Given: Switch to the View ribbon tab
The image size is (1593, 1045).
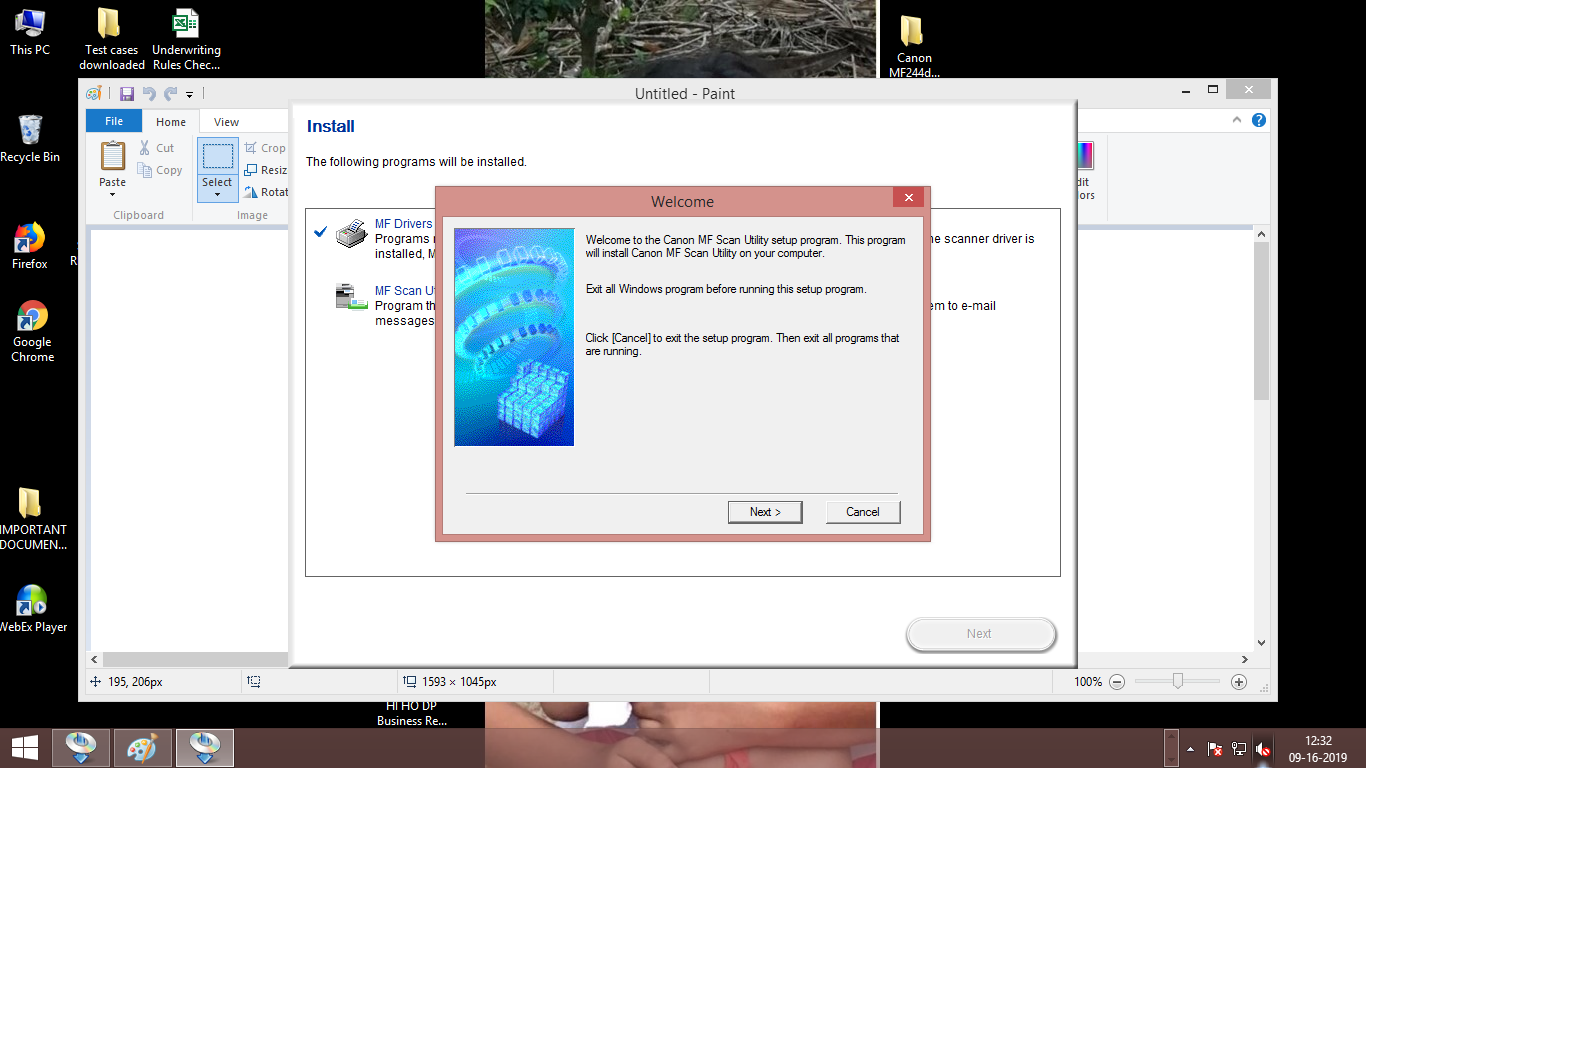Looking at the screenshot, I should tap(227, 122).
